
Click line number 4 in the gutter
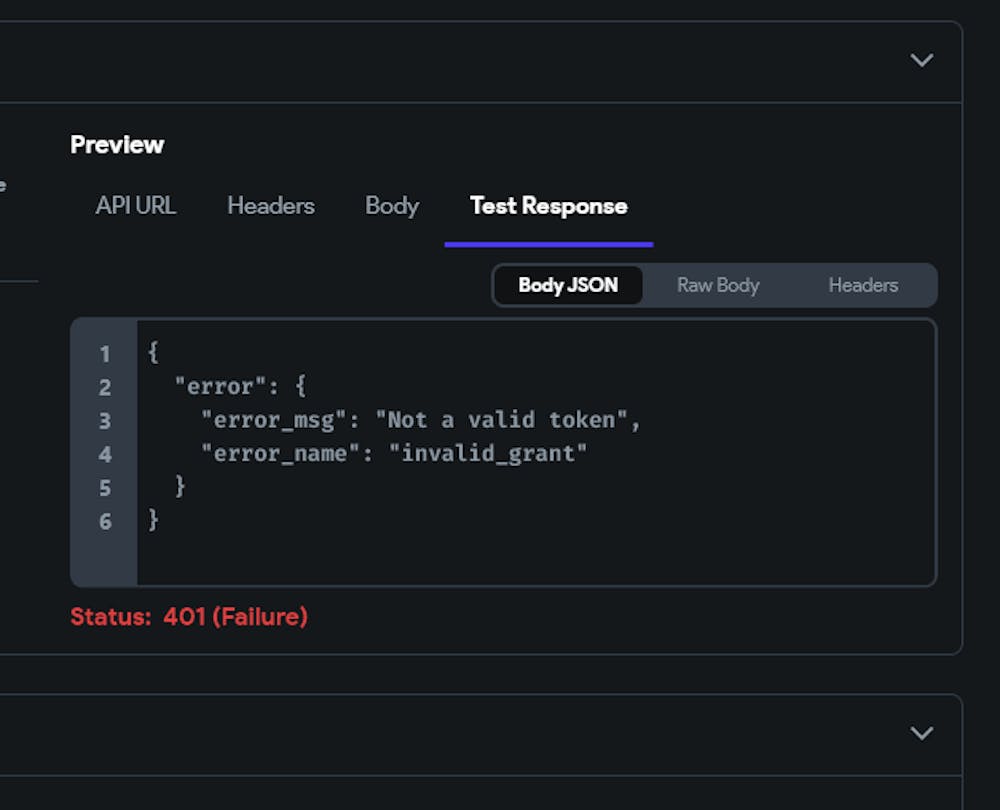coord(104,454)
